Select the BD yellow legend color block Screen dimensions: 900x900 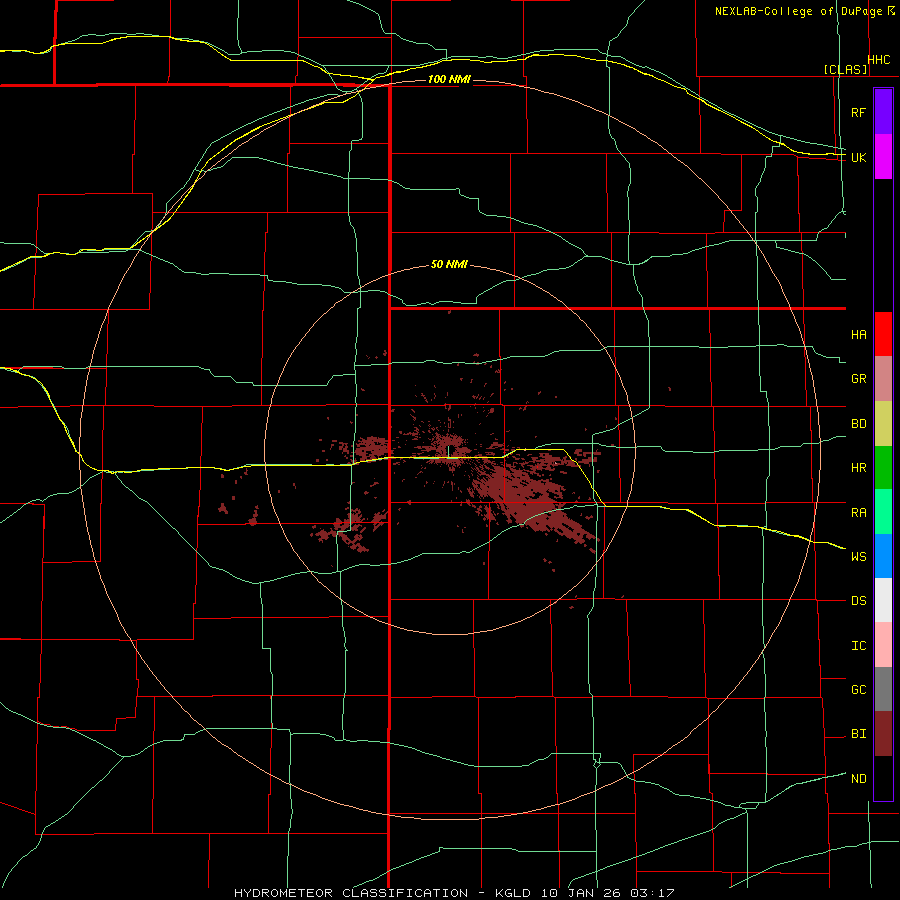click(x=883, y=424)
